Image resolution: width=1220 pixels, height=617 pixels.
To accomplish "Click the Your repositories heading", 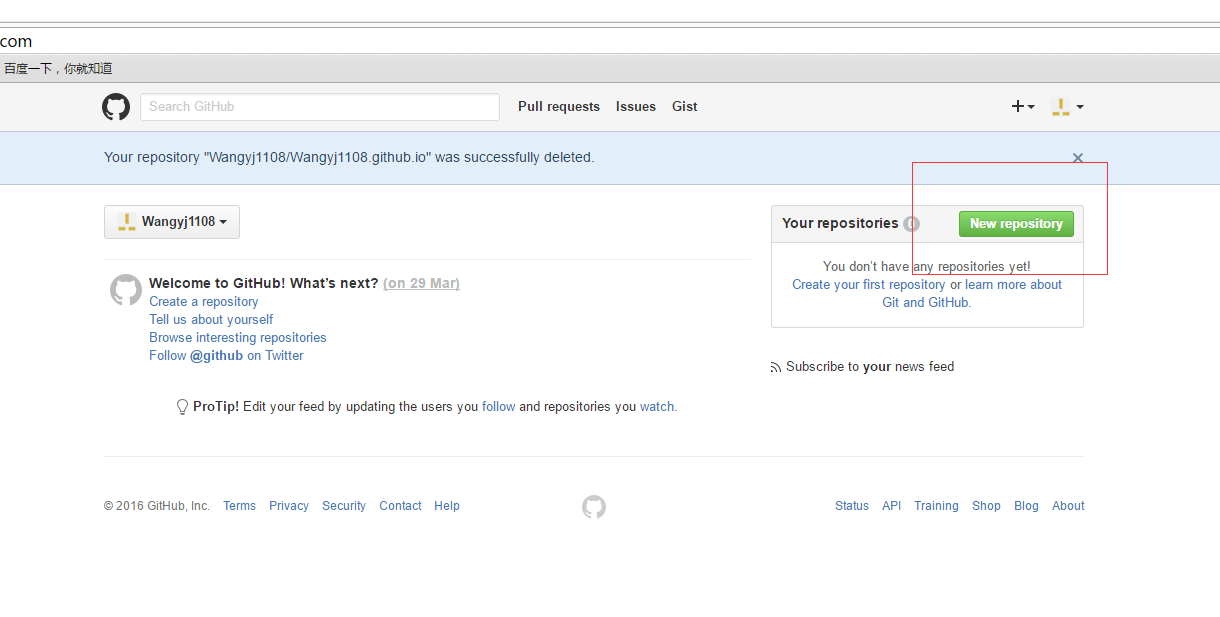I will [x=840, y=224].
